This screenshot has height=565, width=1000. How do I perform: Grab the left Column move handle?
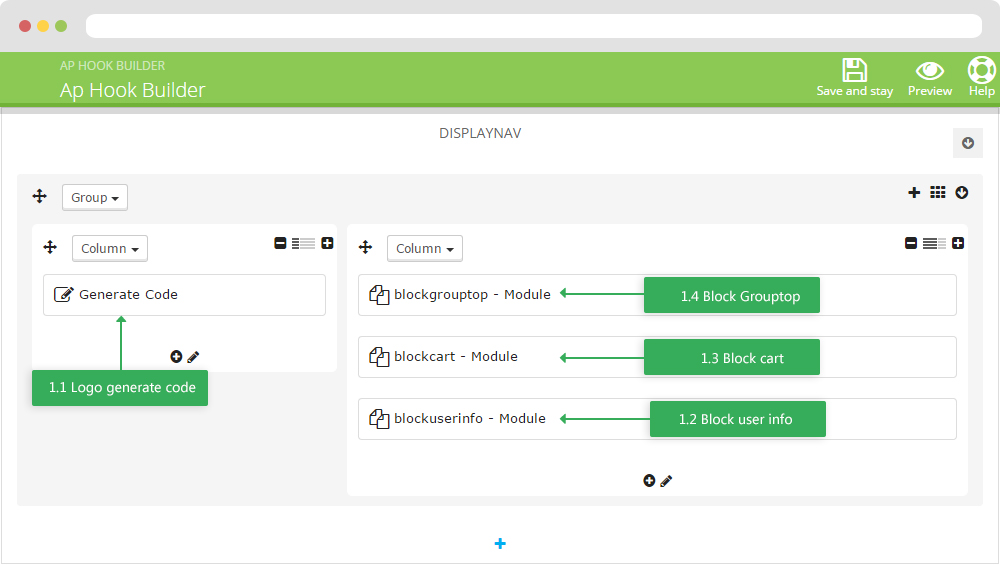50,247
